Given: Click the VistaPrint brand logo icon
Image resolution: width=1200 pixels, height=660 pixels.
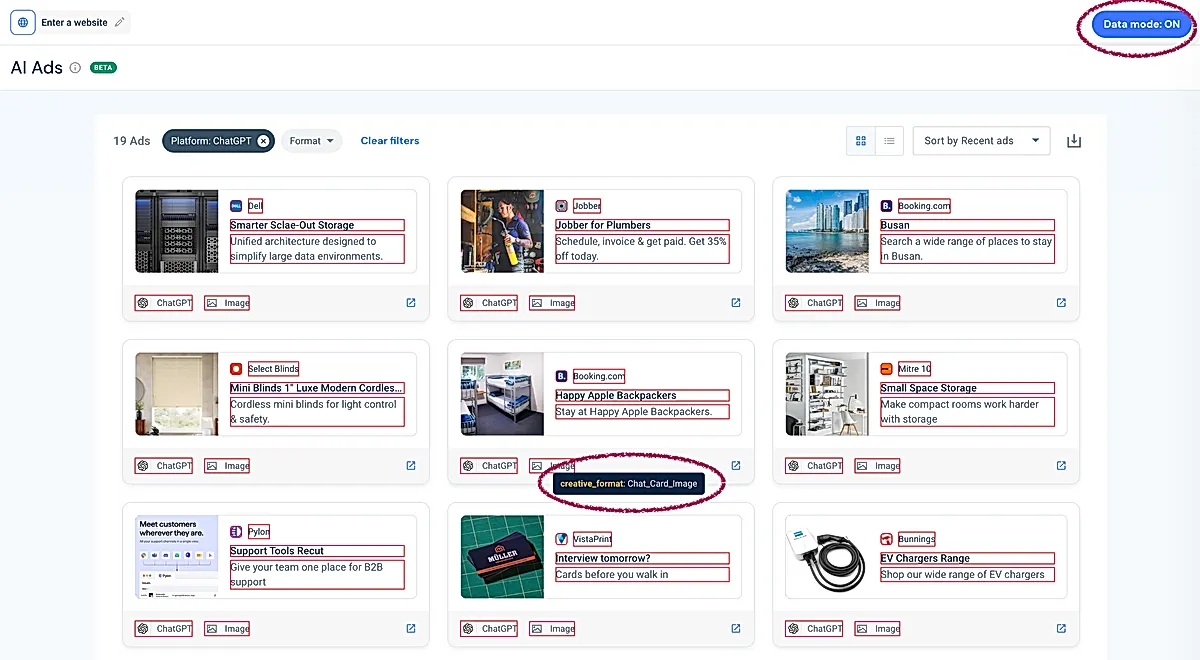Looking at the screenshot, I should pos(562,539).
